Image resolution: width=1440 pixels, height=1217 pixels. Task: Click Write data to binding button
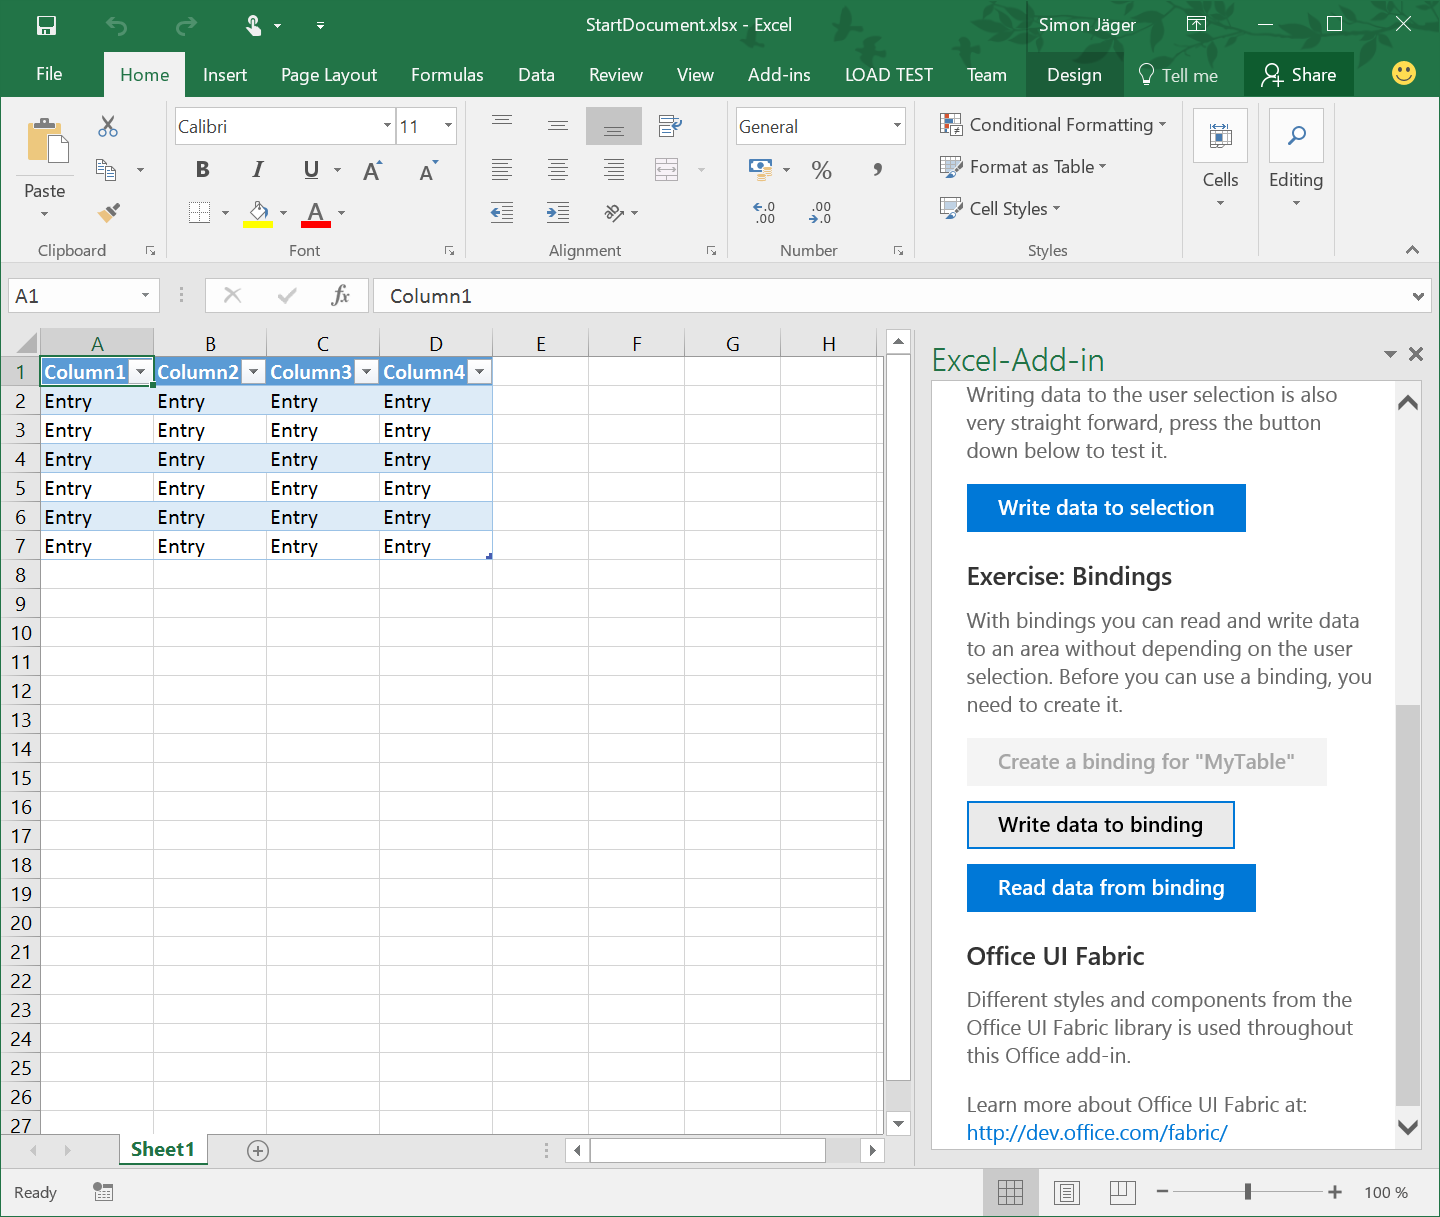coord(1100,825)
